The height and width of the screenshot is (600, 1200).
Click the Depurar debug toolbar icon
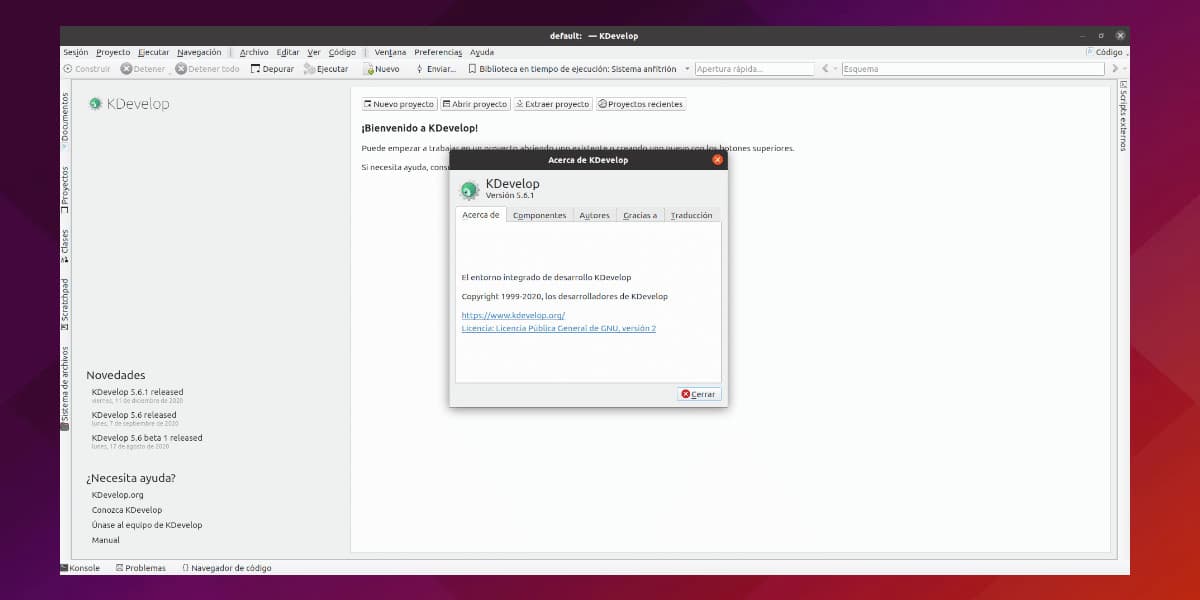256,69
